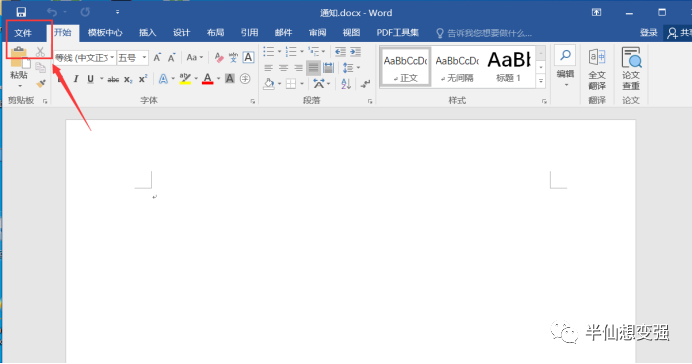The height and width of the screenshot is (364, 692).
Task: Apply the yellow text highlight color
Action: (185, 79)
